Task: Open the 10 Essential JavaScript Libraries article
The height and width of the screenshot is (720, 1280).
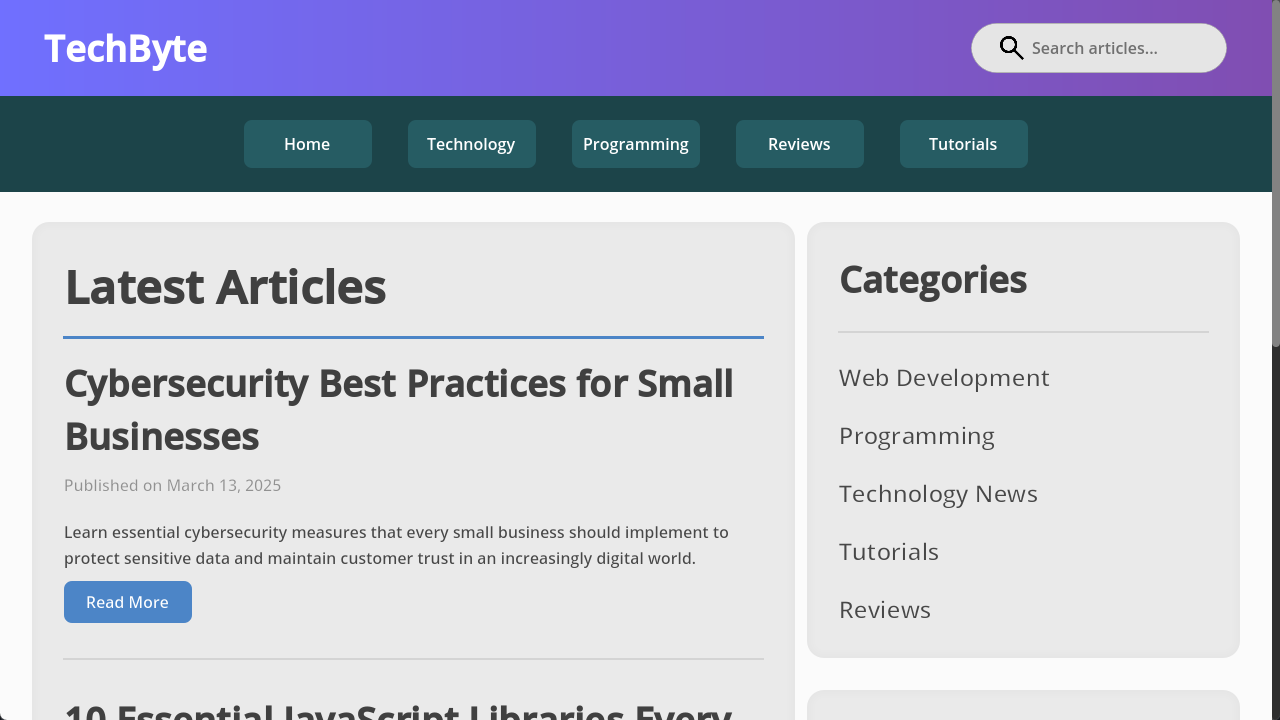Action: point(398,710)
